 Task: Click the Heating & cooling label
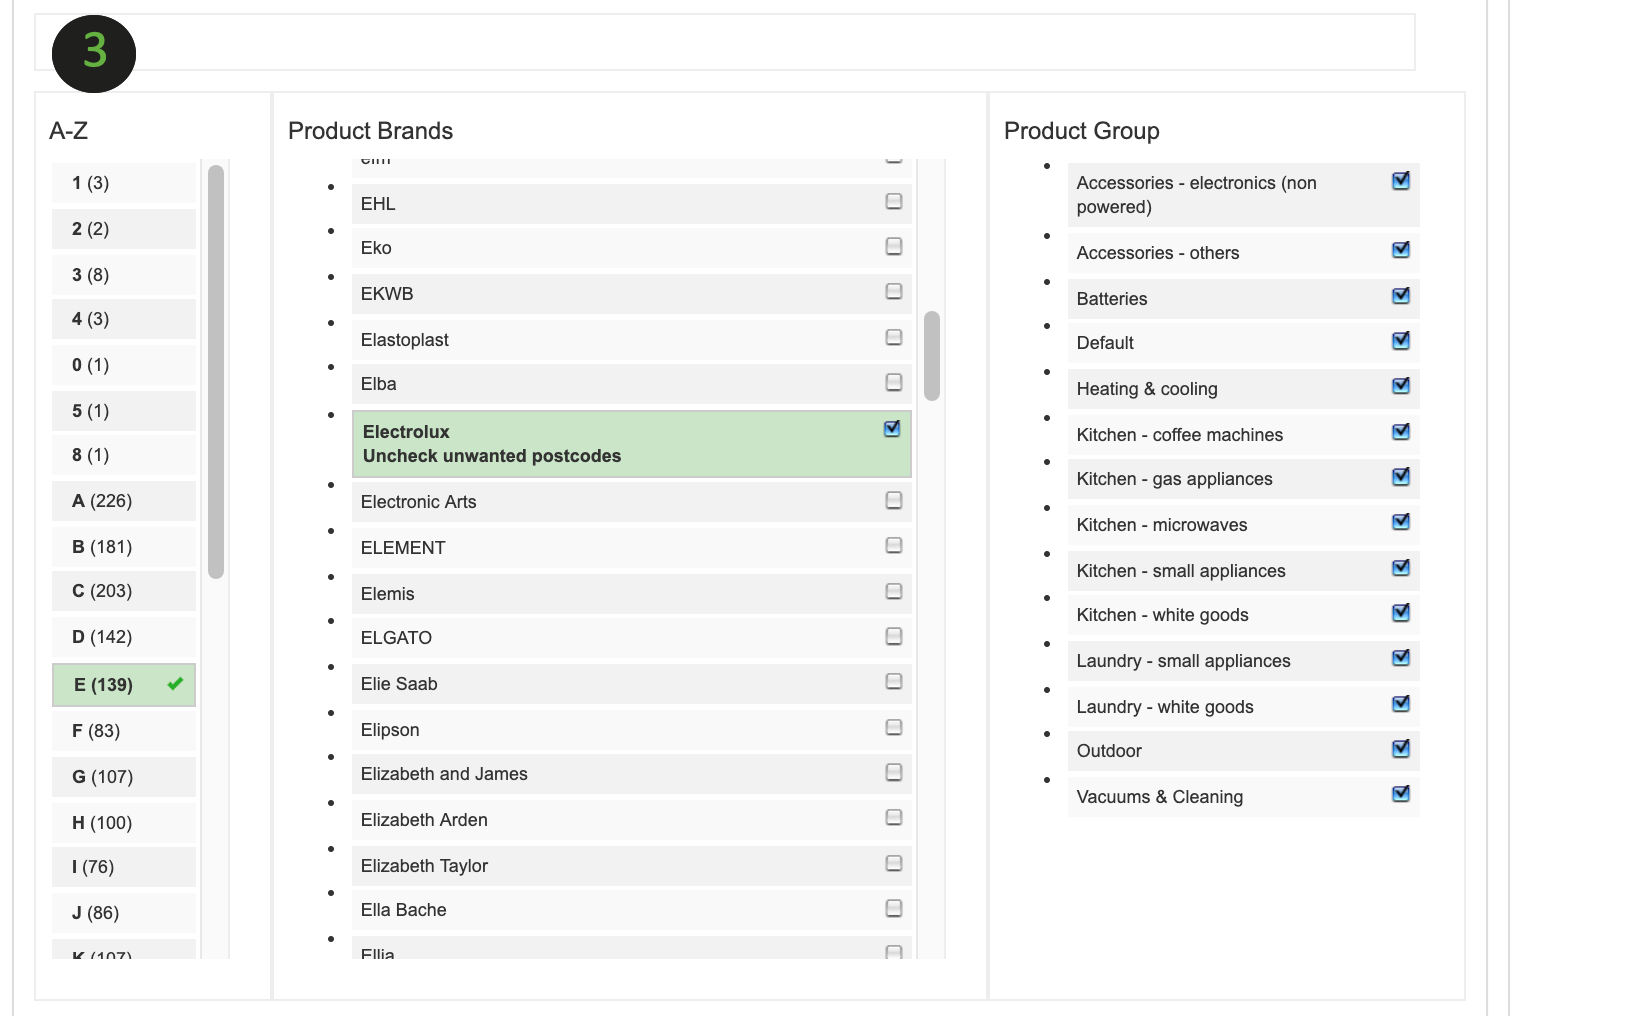tap(1147, 389)
